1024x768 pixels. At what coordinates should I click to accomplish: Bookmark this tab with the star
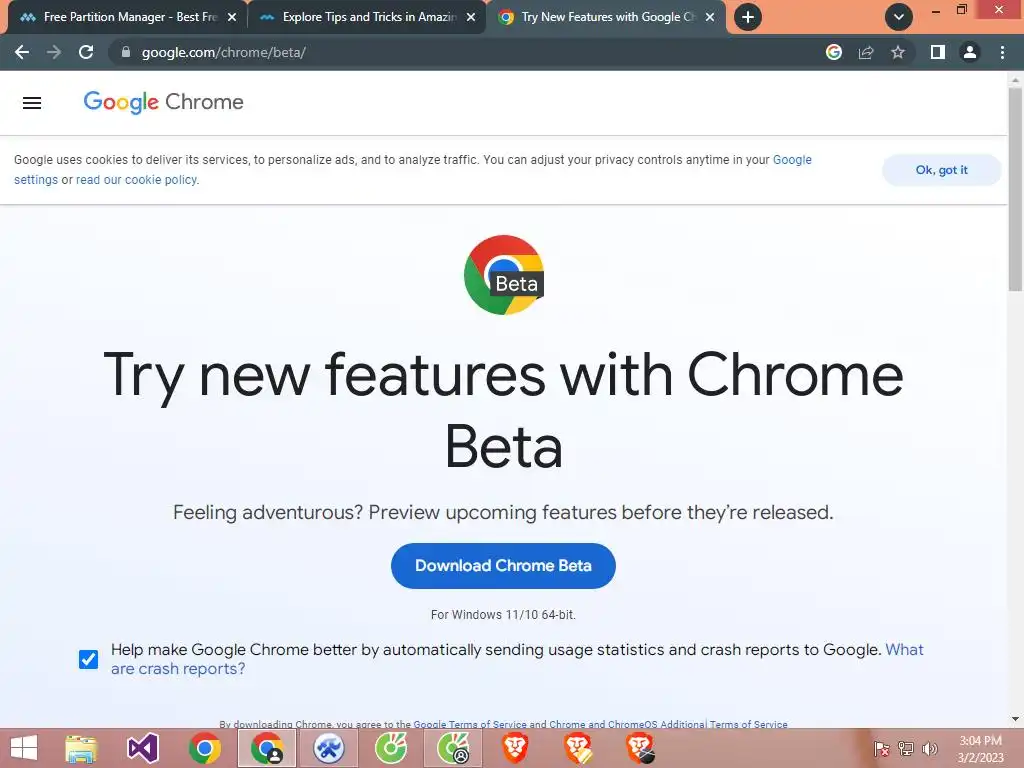pyautogui.click(x=898, y=52)
